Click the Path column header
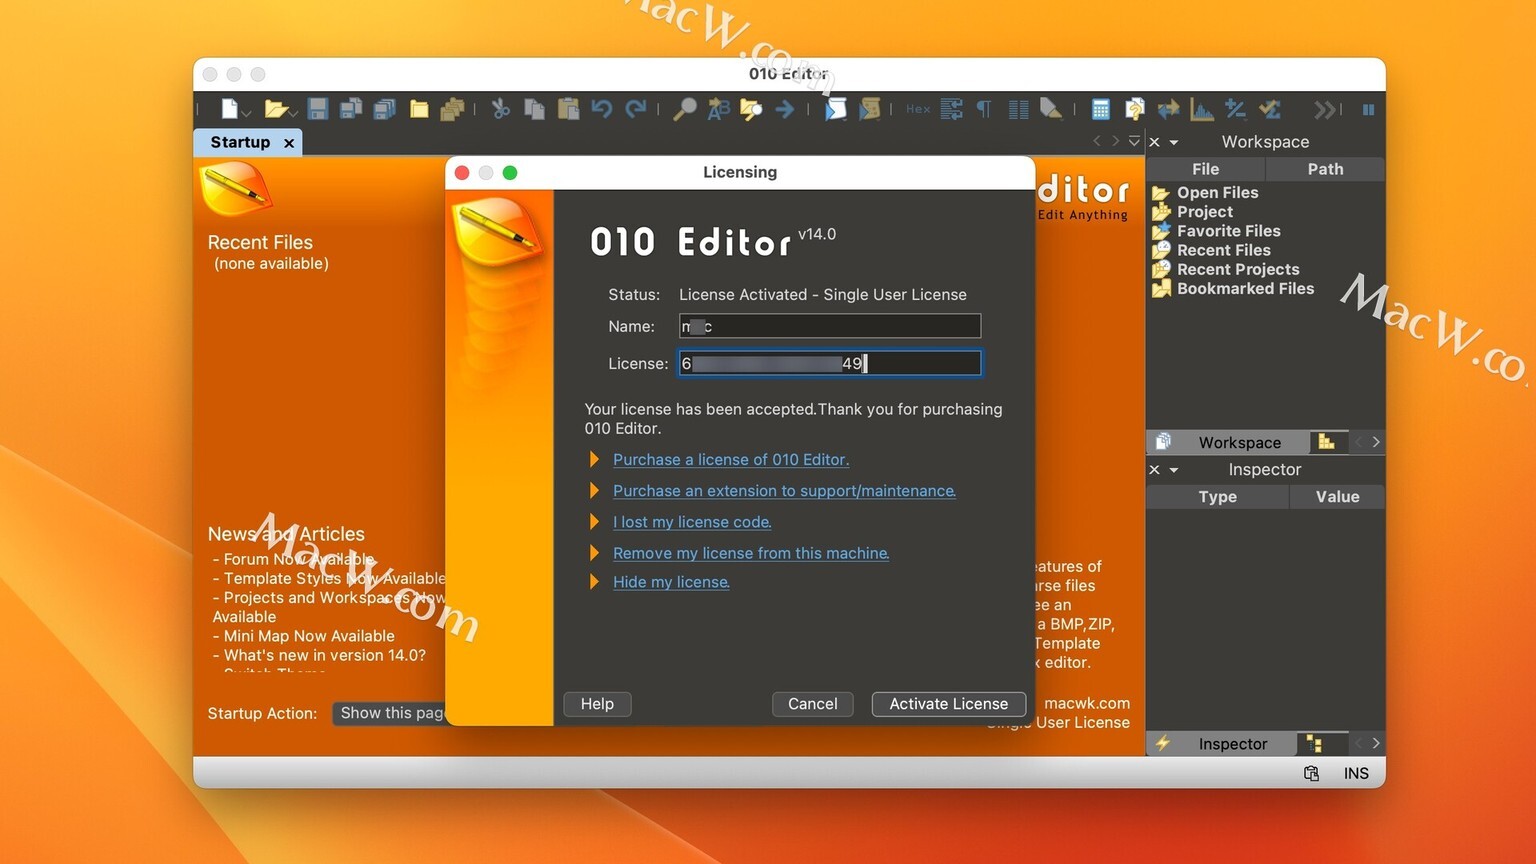The width and height of the screenshot is (1536, 864). 1325,169
